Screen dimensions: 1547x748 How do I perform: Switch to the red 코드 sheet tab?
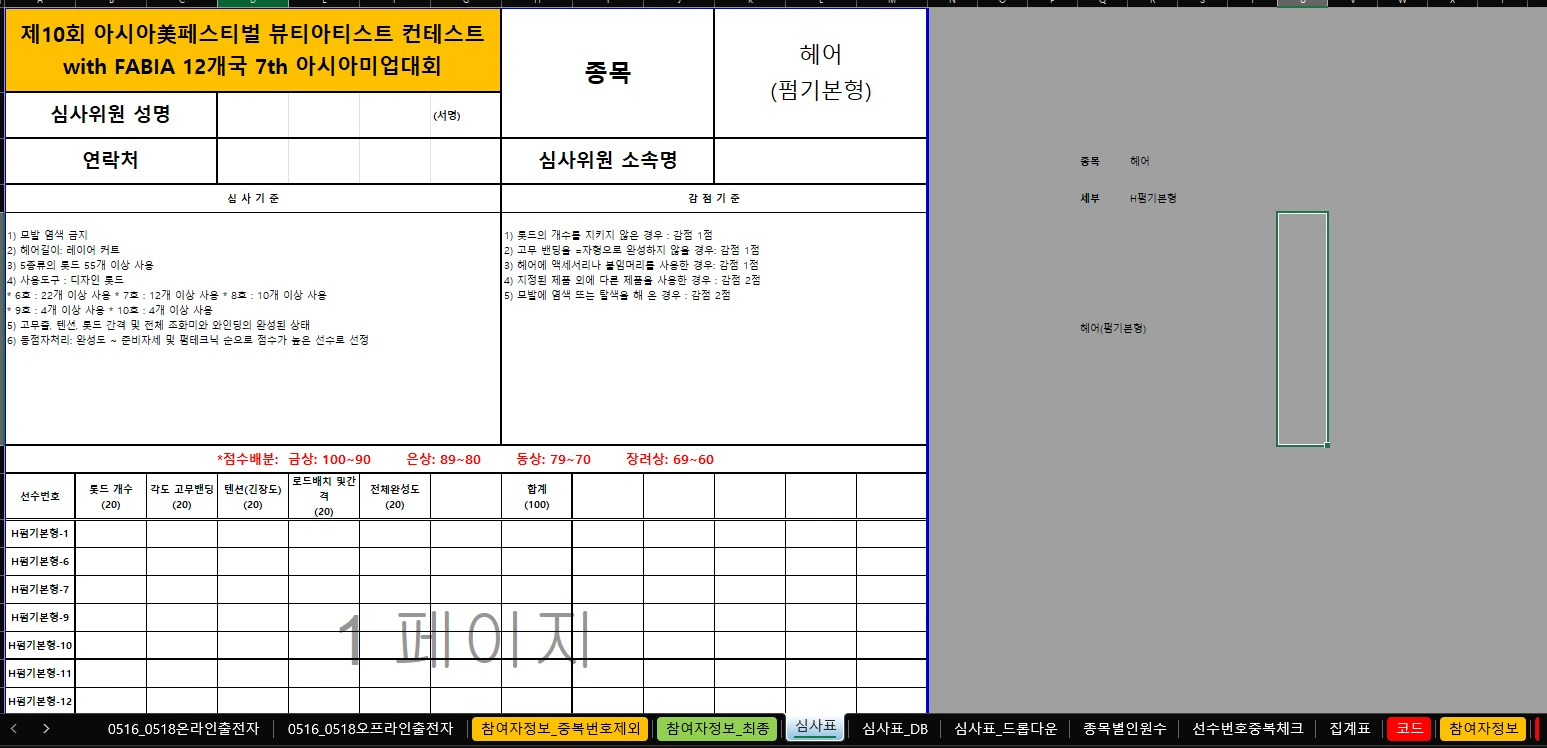(1411, 729)
